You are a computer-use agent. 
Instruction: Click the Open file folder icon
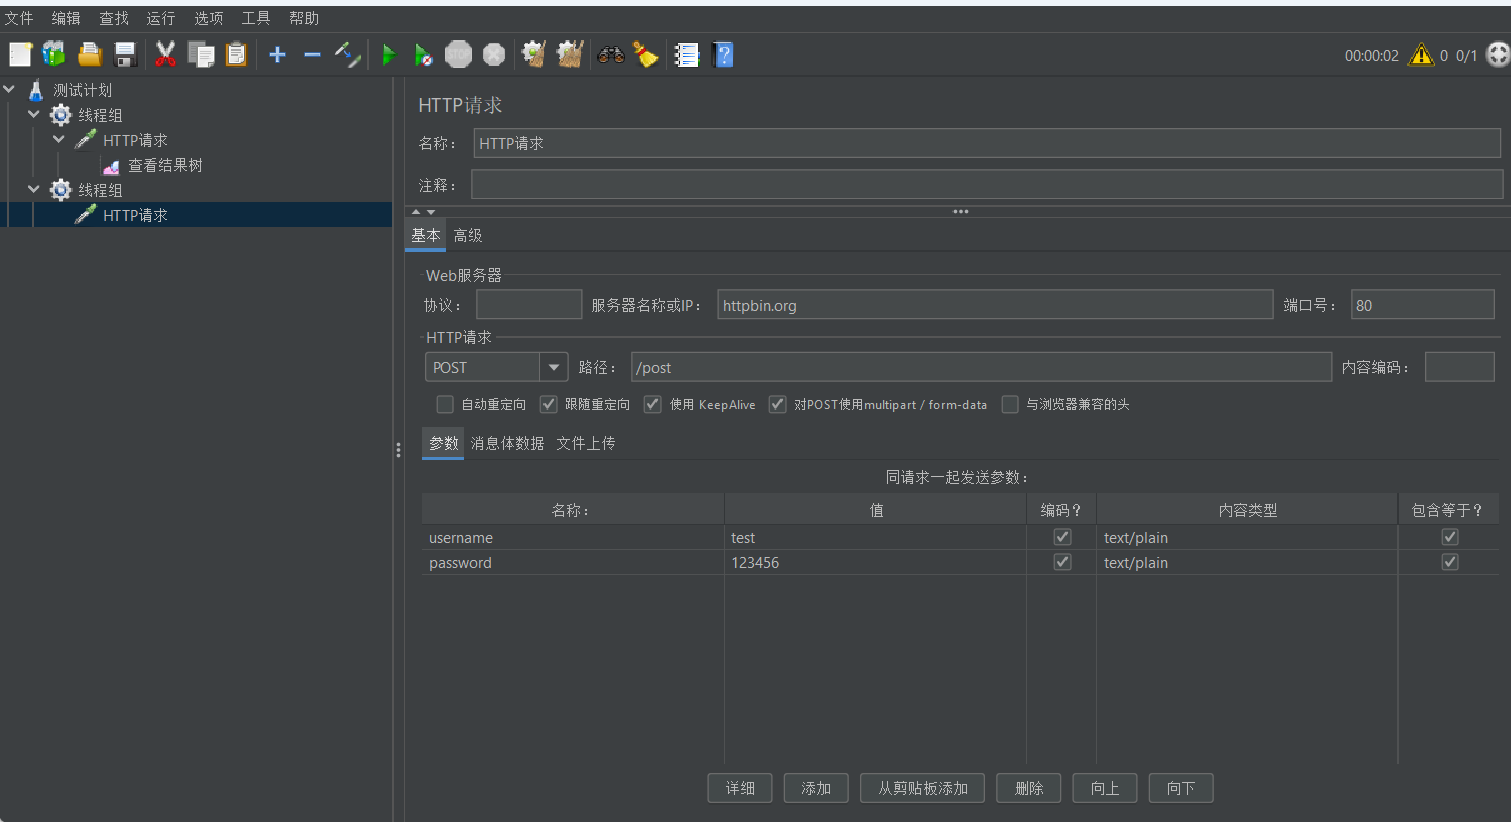point(90,54)
